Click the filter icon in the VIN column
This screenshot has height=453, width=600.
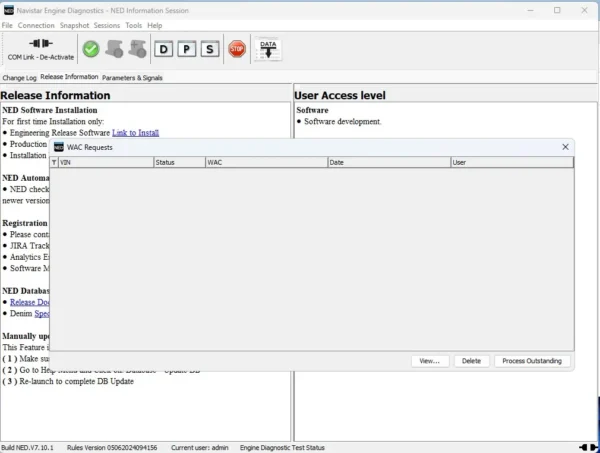click(x=54, y=163)
